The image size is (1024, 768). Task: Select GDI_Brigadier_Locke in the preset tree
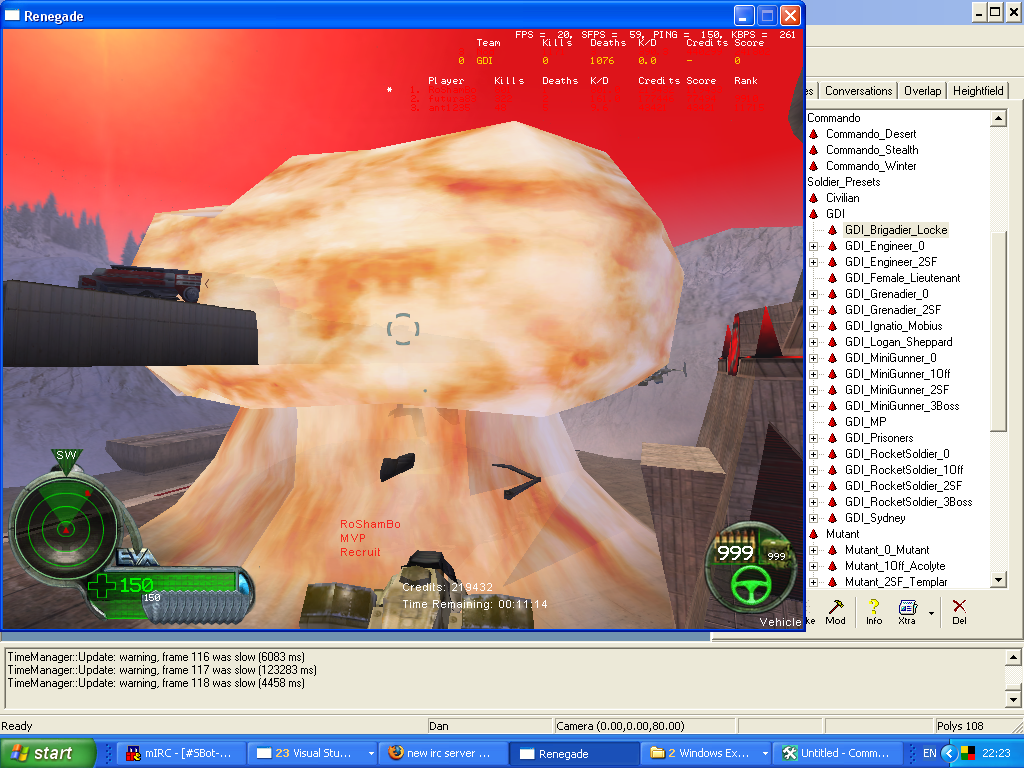pyautogui.click(x=895, y=230)
